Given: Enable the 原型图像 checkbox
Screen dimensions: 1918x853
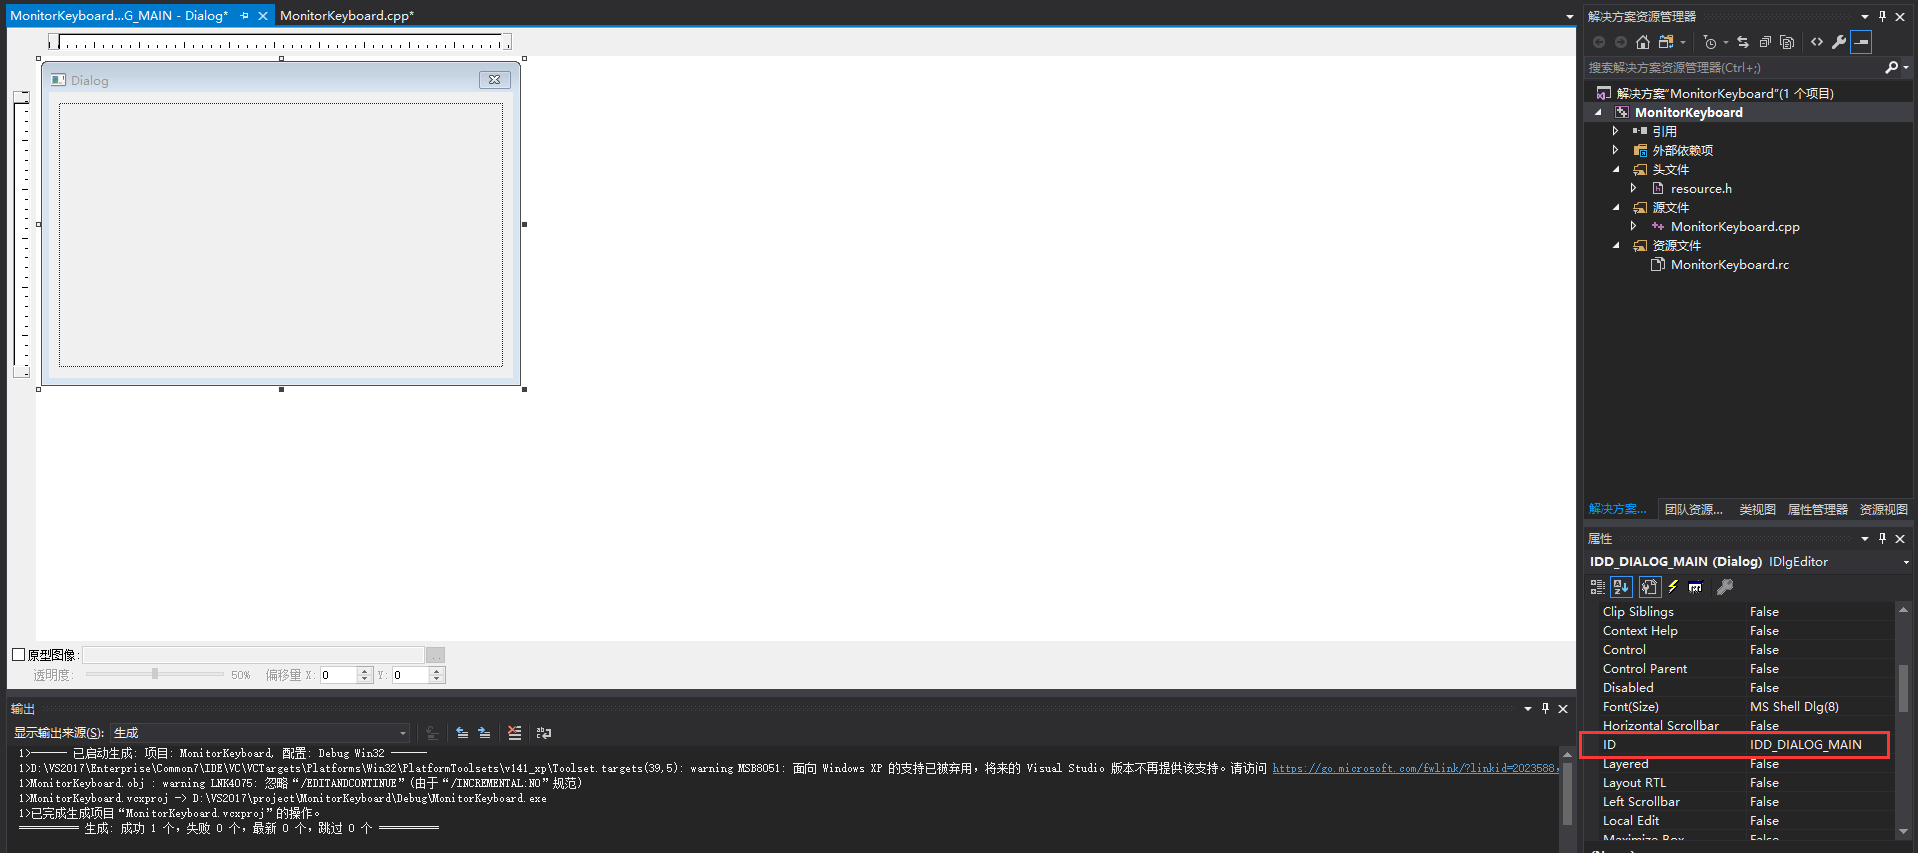Looking at the screenshot, I should point(18,655).
